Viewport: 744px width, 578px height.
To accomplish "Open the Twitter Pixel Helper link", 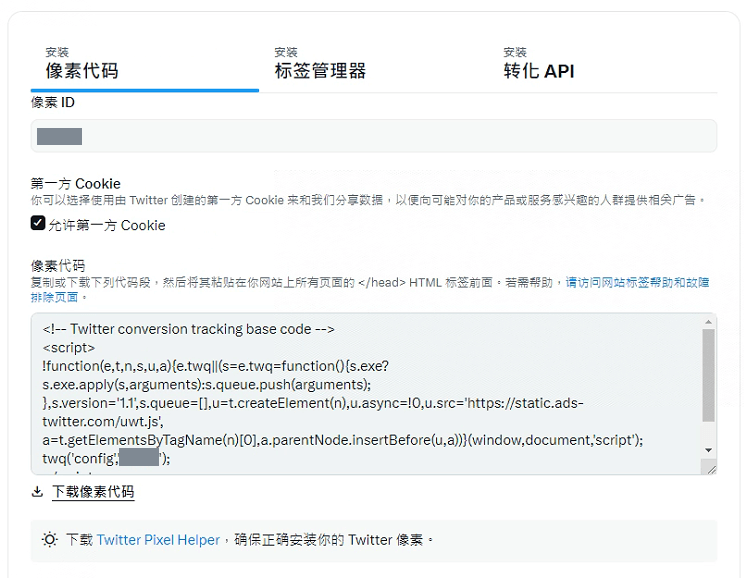I will click(x=158, y=540).
